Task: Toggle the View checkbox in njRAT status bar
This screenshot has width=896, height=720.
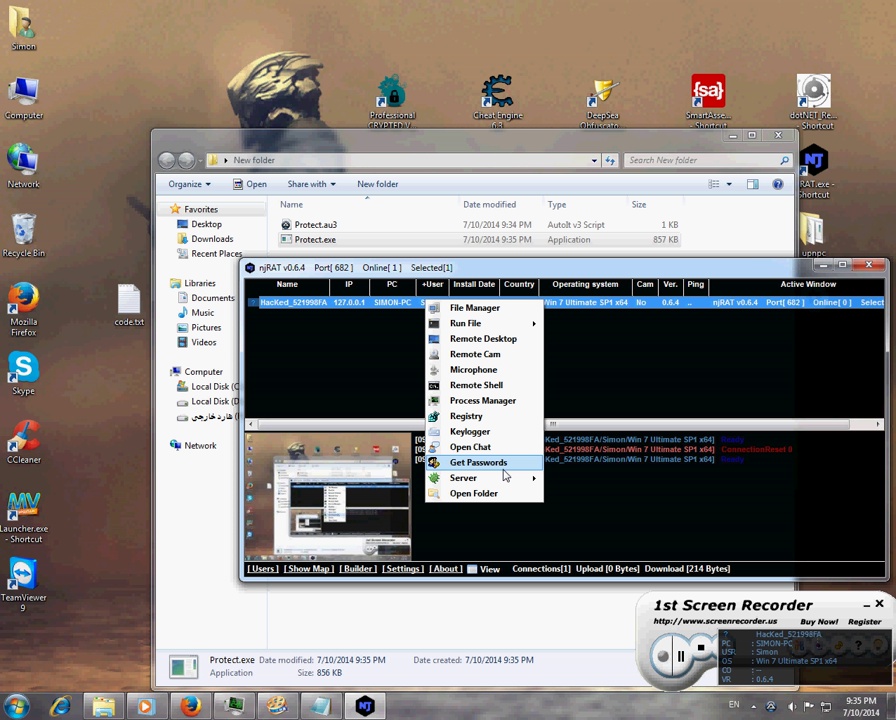Action: [473, 569]
